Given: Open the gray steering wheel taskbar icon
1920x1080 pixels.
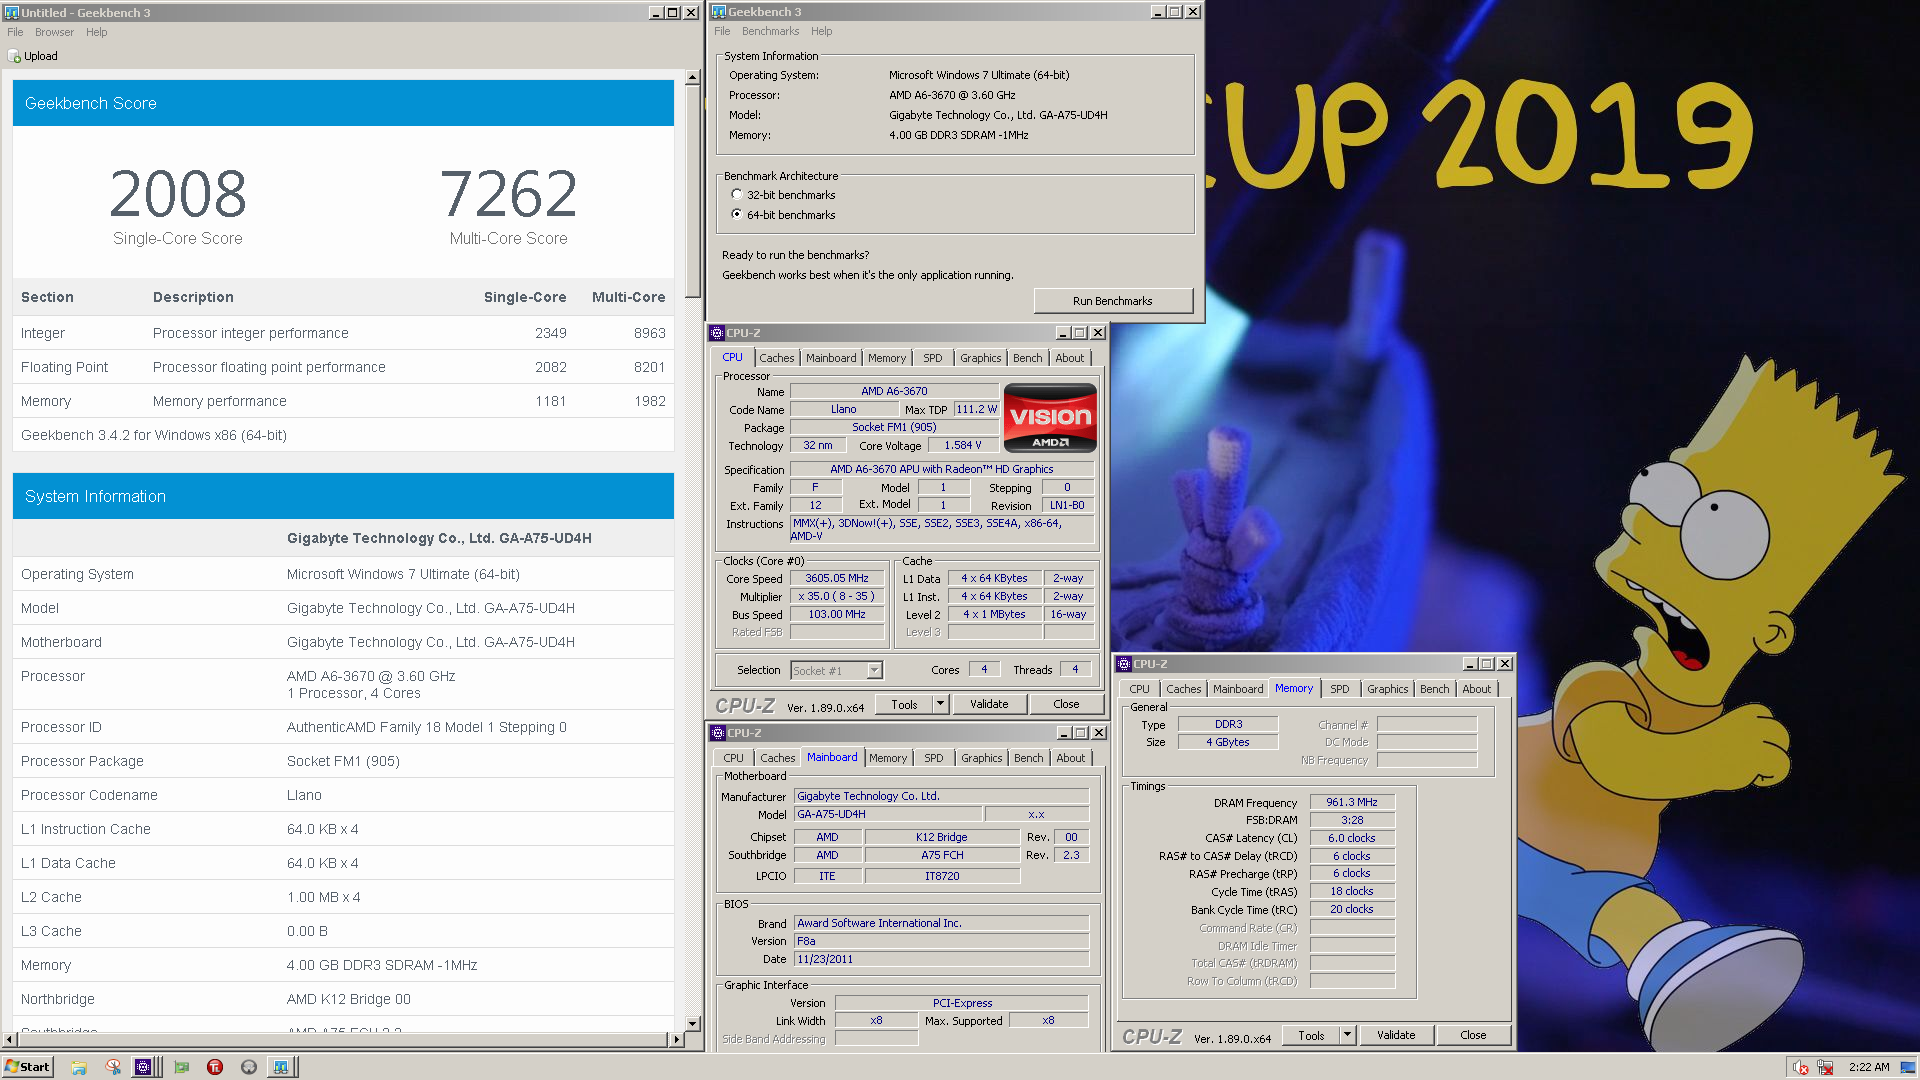Looking at the screenshot, I should [249, 1067].
